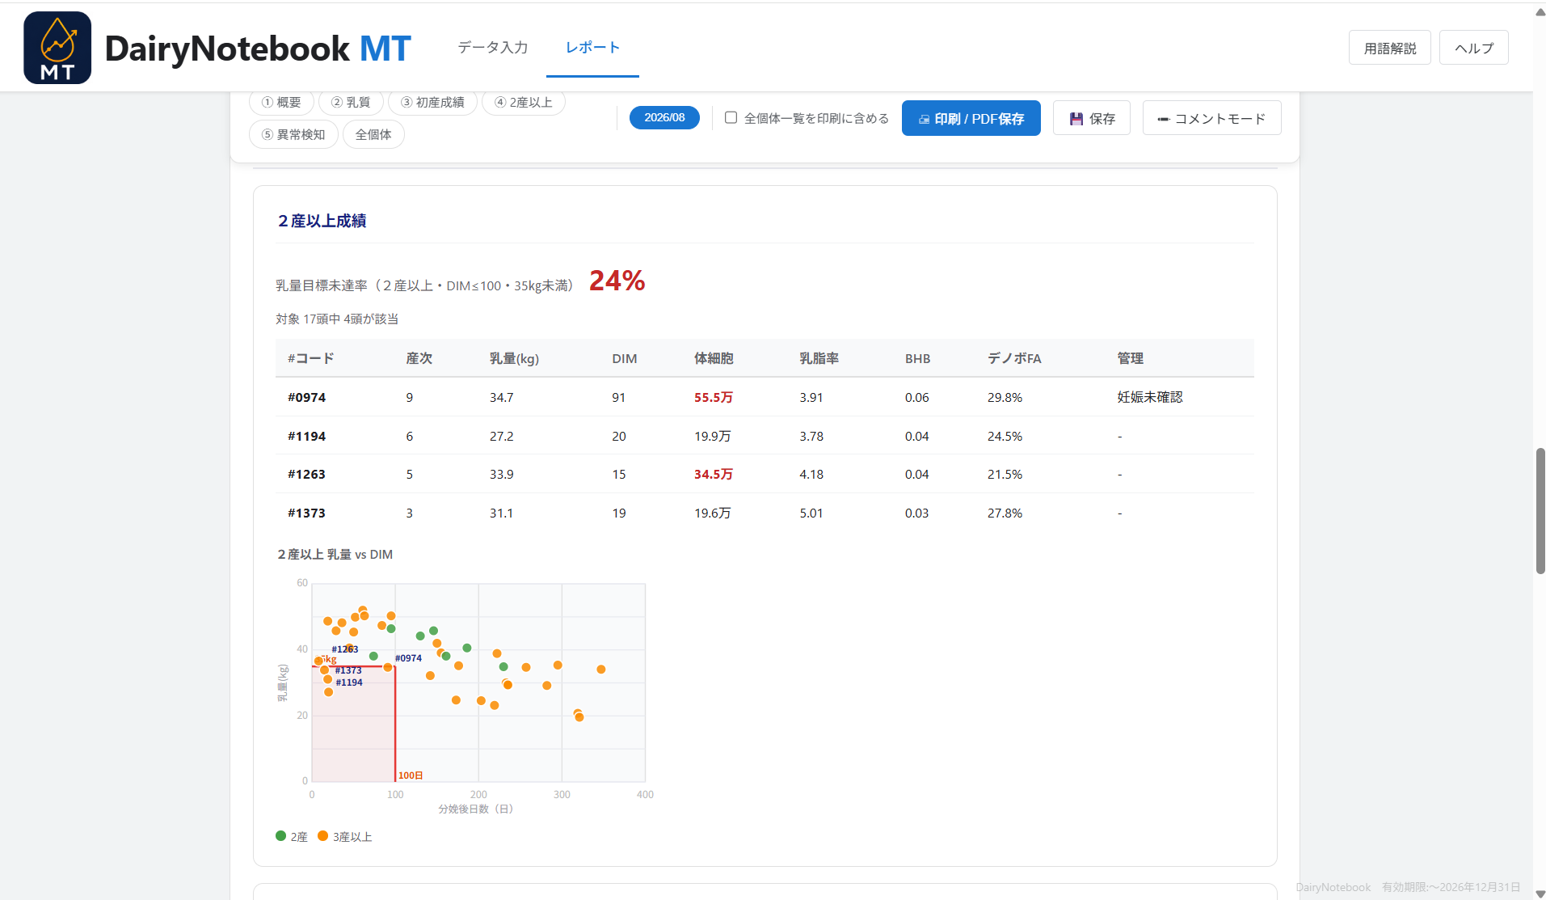Click the 乳量(kg) column header
The width and height of the screenshot is (1546, 900).
514,358
